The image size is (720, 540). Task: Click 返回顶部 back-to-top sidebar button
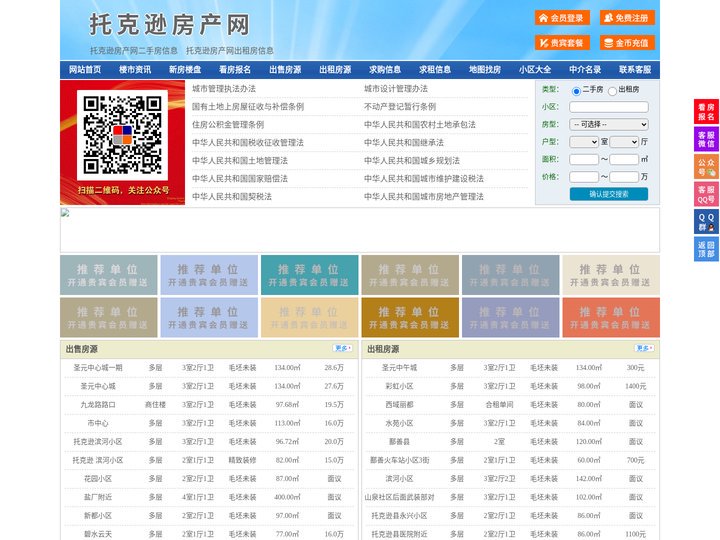(706, 249)
